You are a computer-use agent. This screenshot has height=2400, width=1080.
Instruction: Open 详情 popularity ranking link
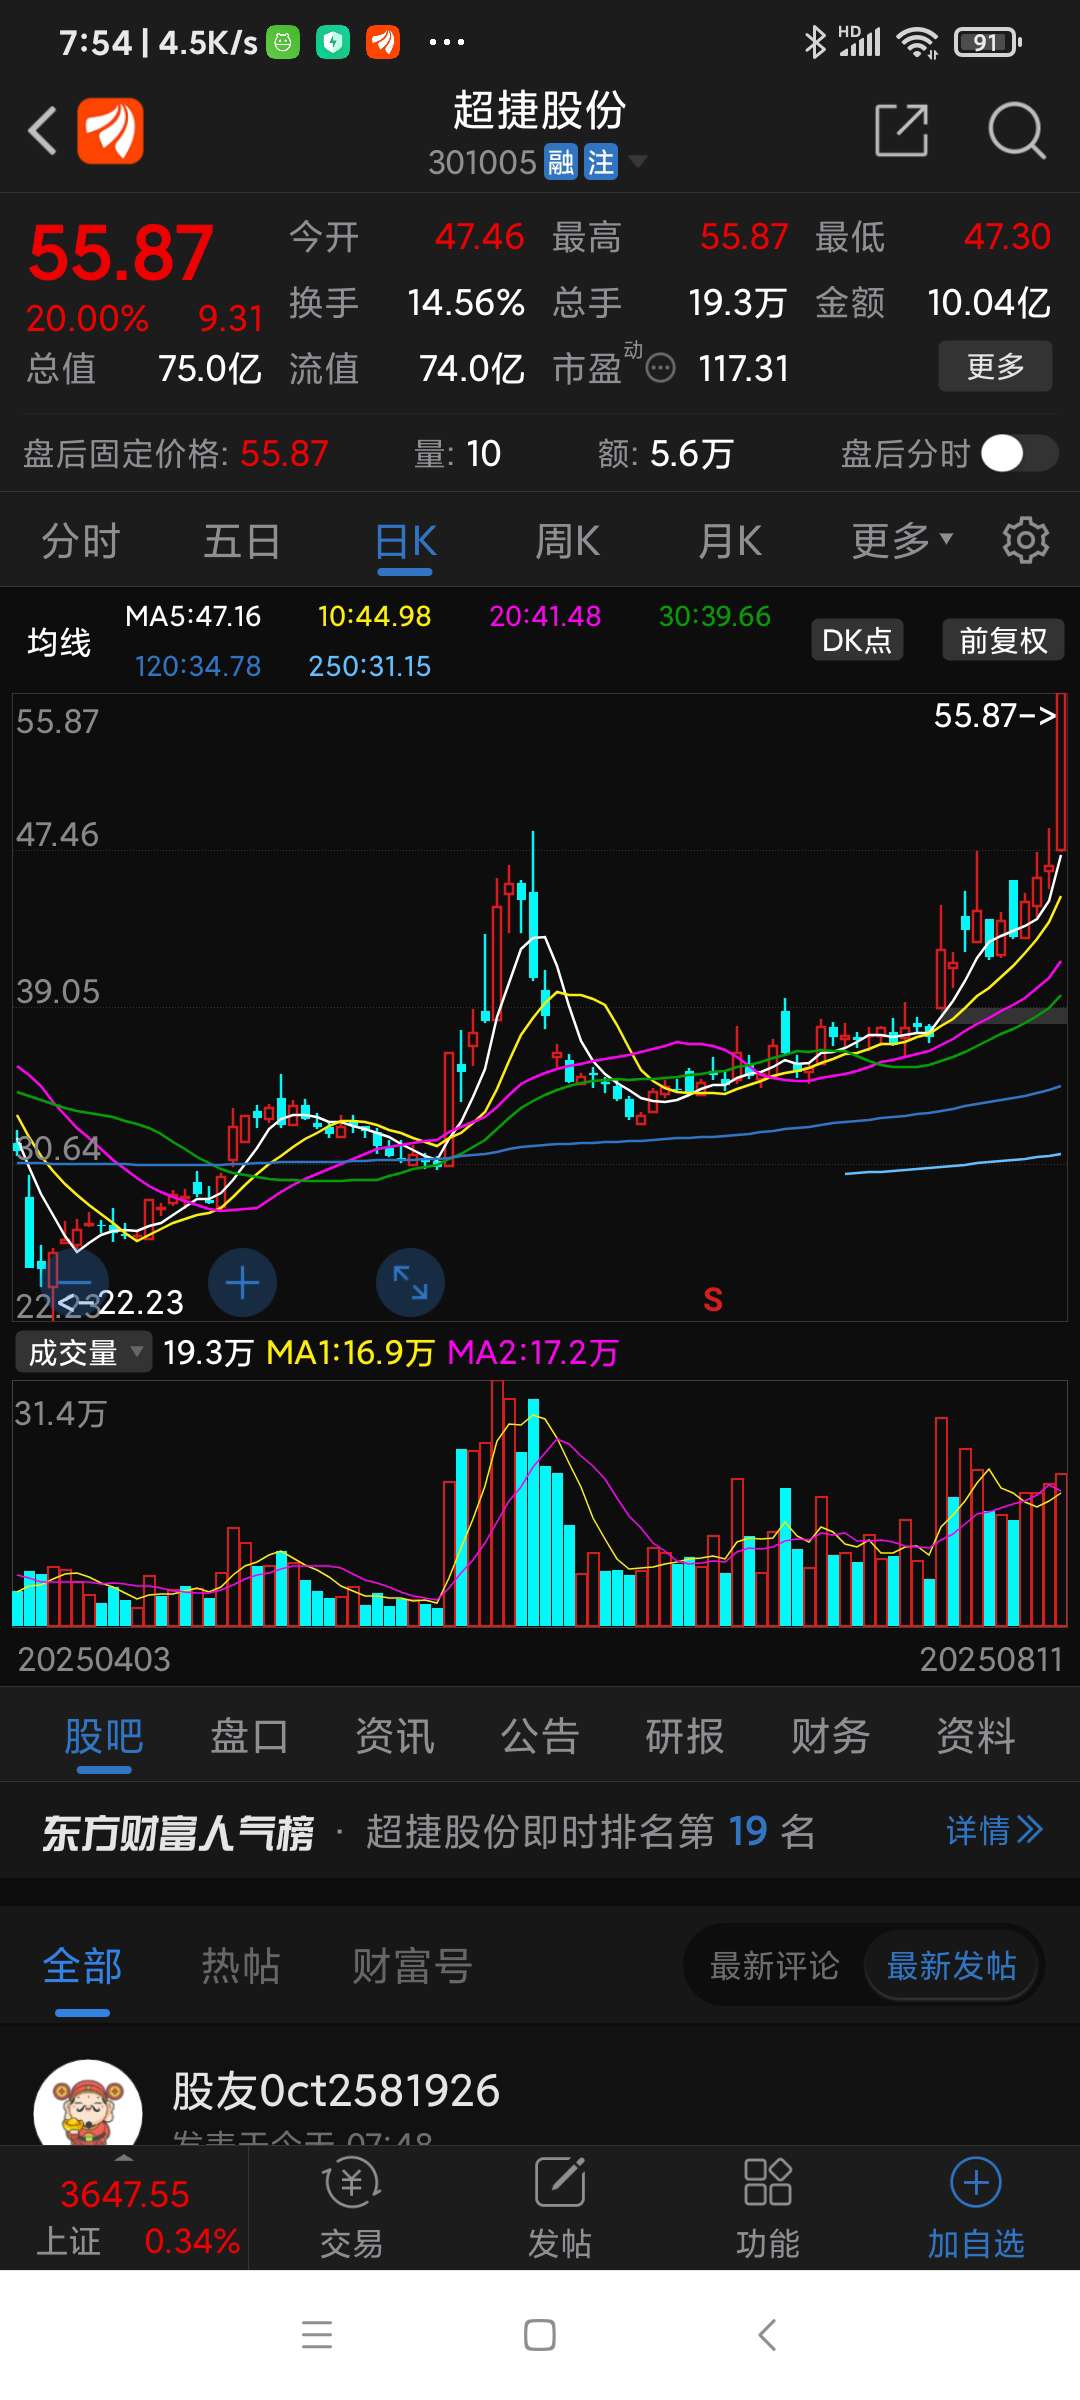[994, 1830]
